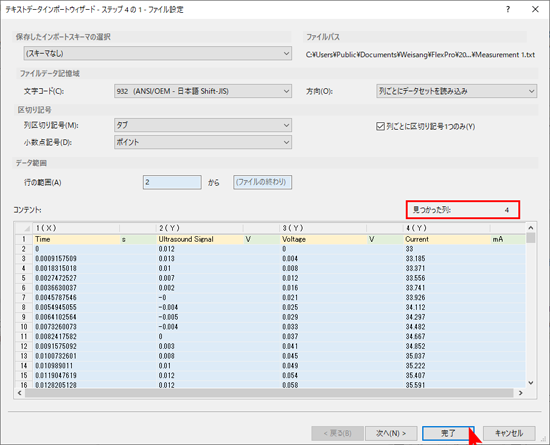Click the horizontal scroll left arrow

point(19,393)
